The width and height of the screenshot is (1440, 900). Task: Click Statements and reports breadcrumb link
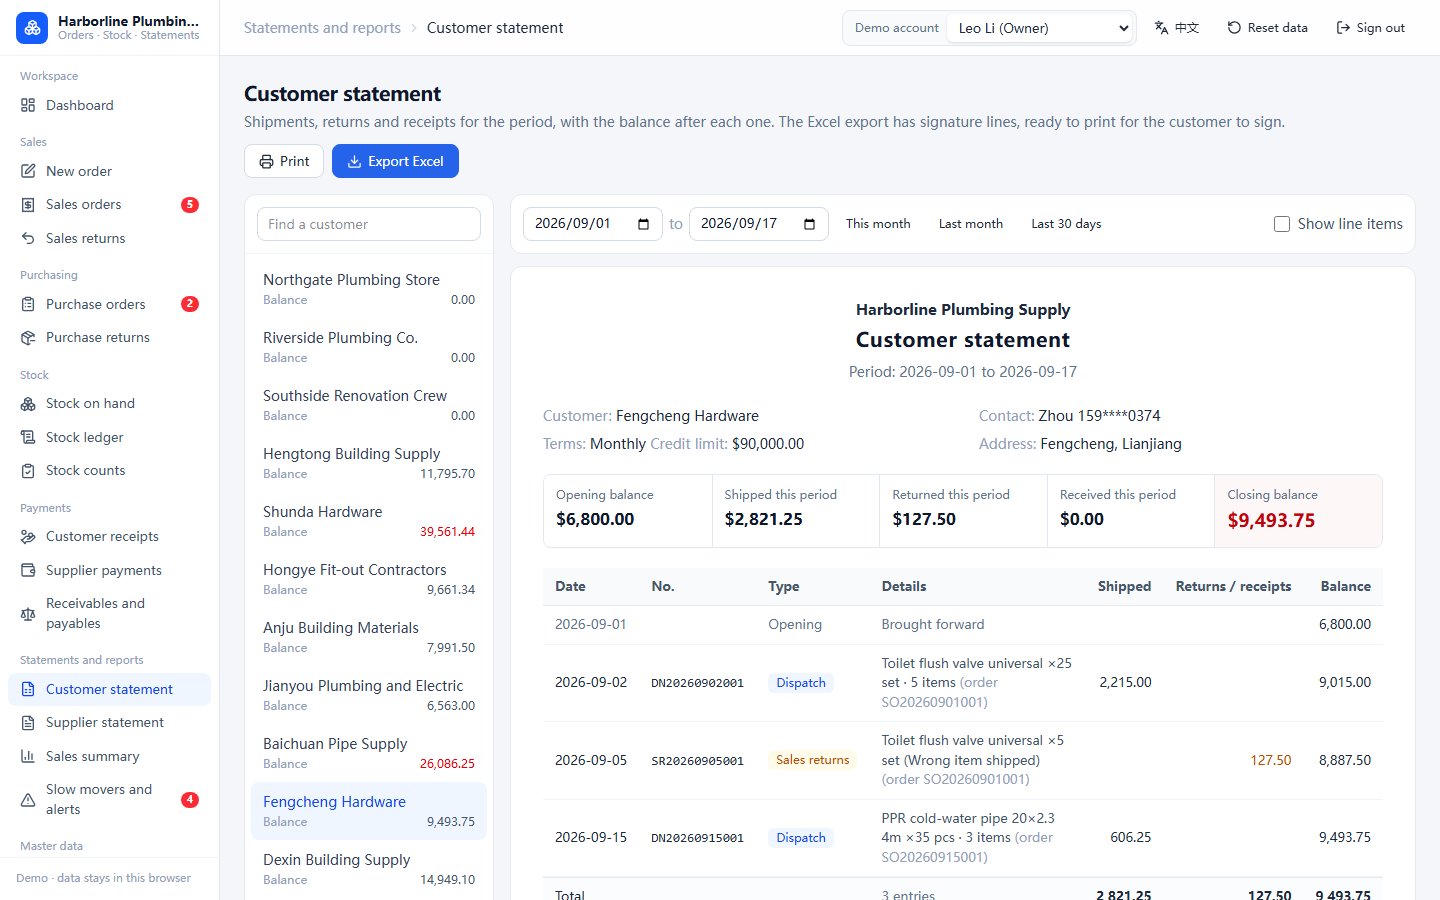coord(322,28)
